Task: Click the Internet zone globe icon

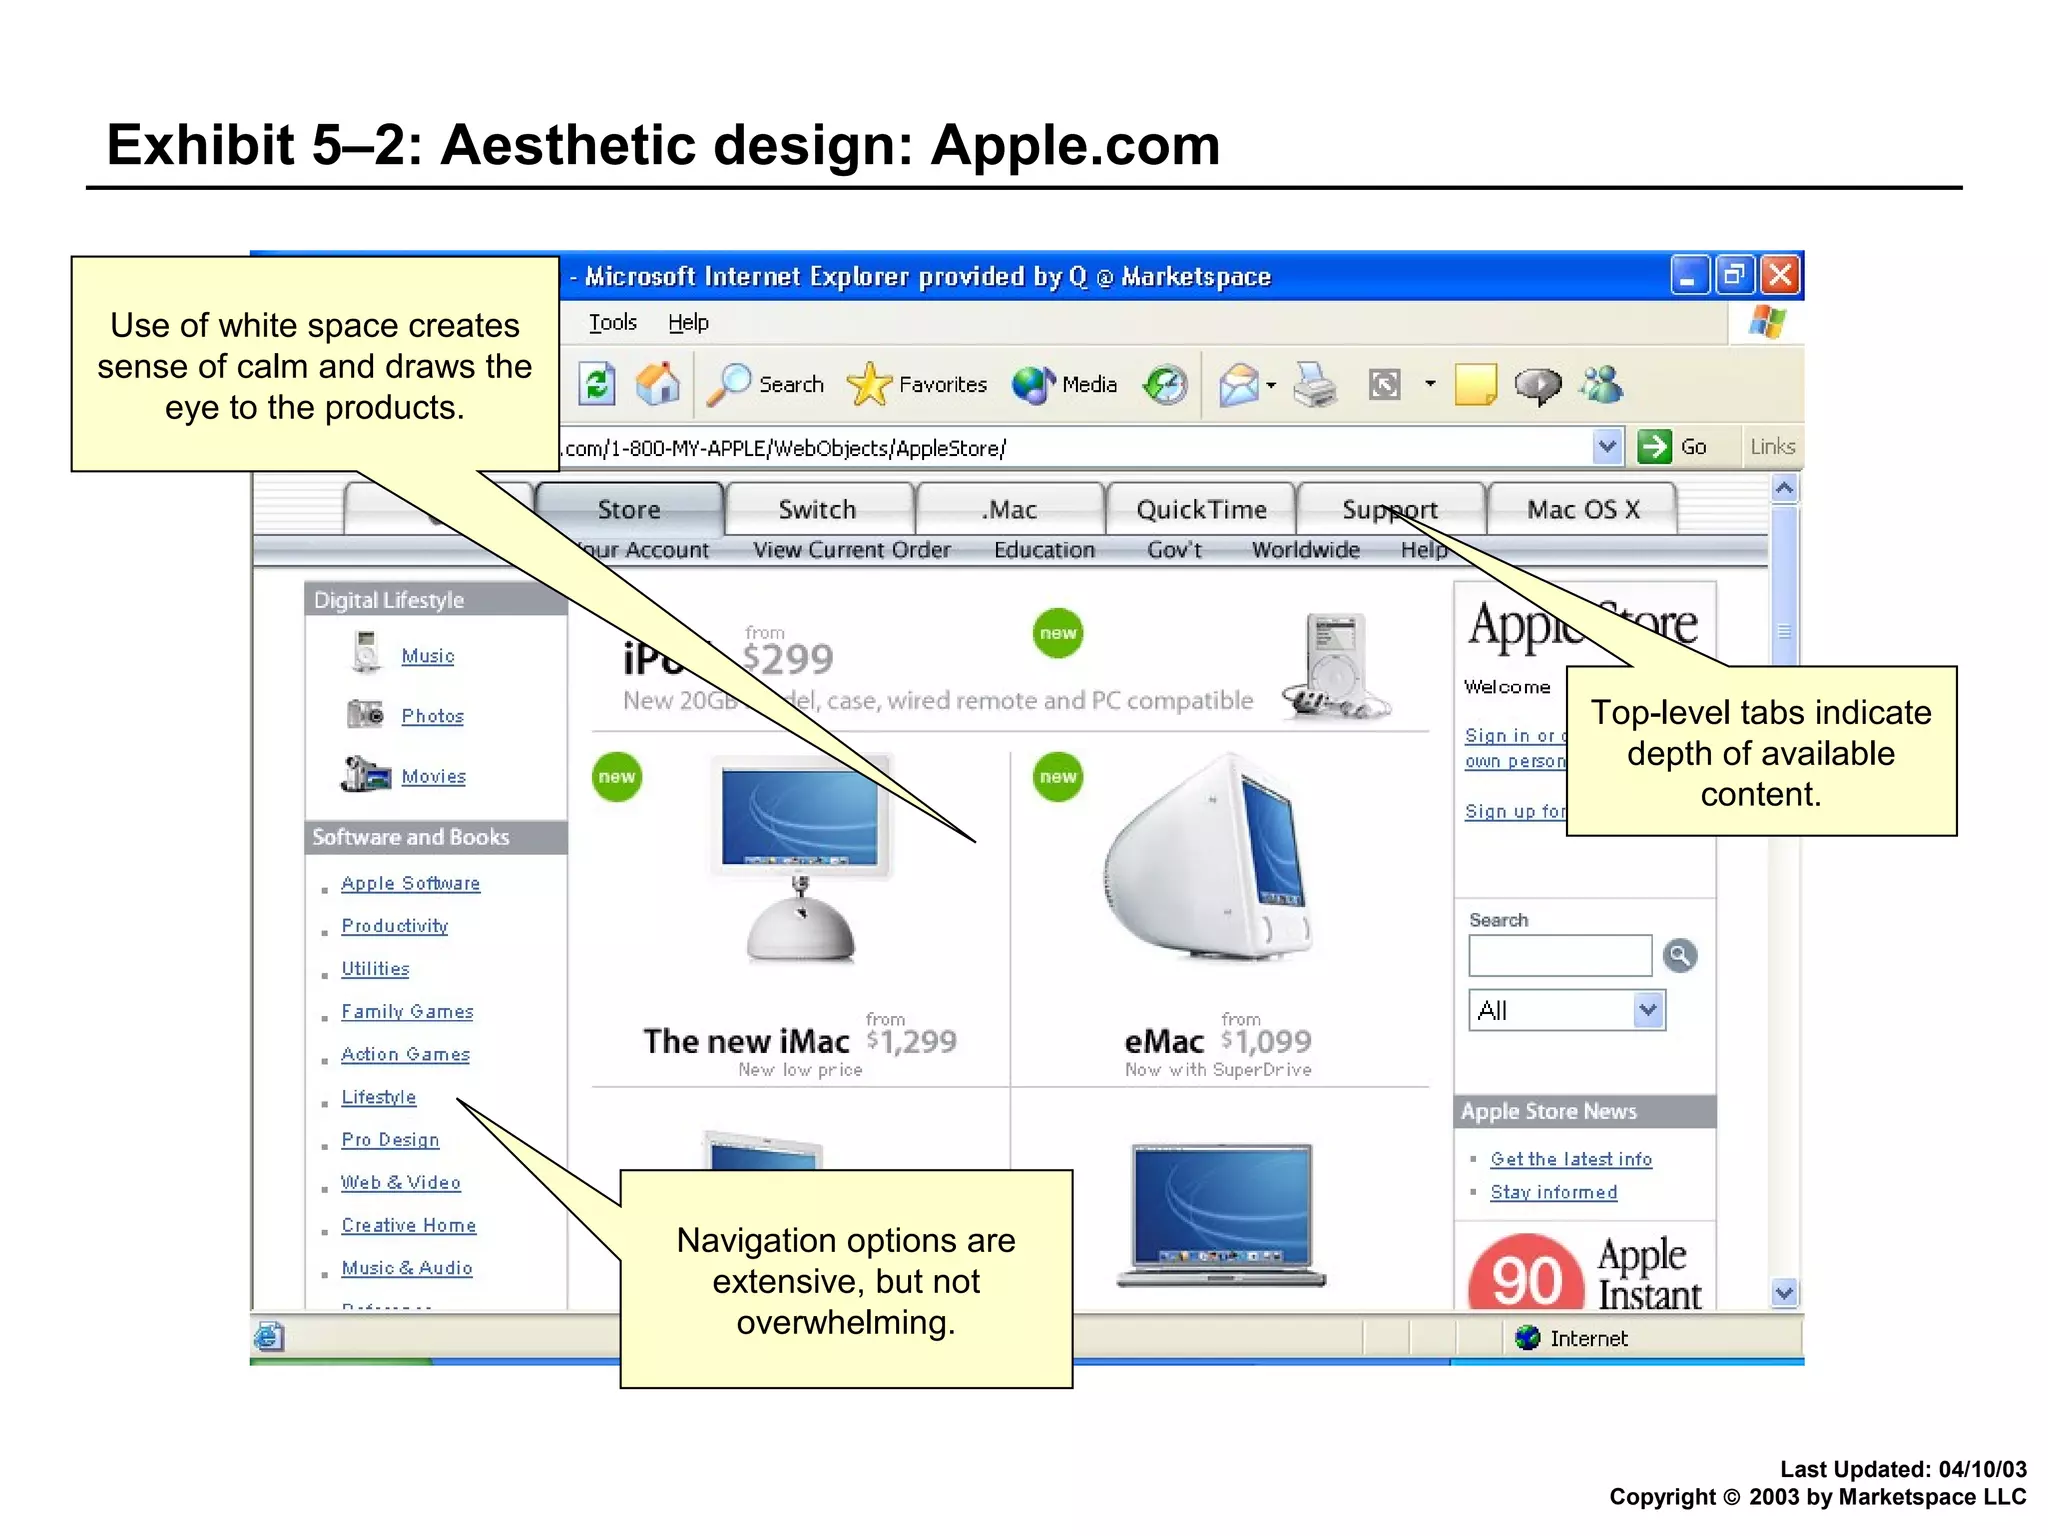Action: [x=1527, y=1337]
